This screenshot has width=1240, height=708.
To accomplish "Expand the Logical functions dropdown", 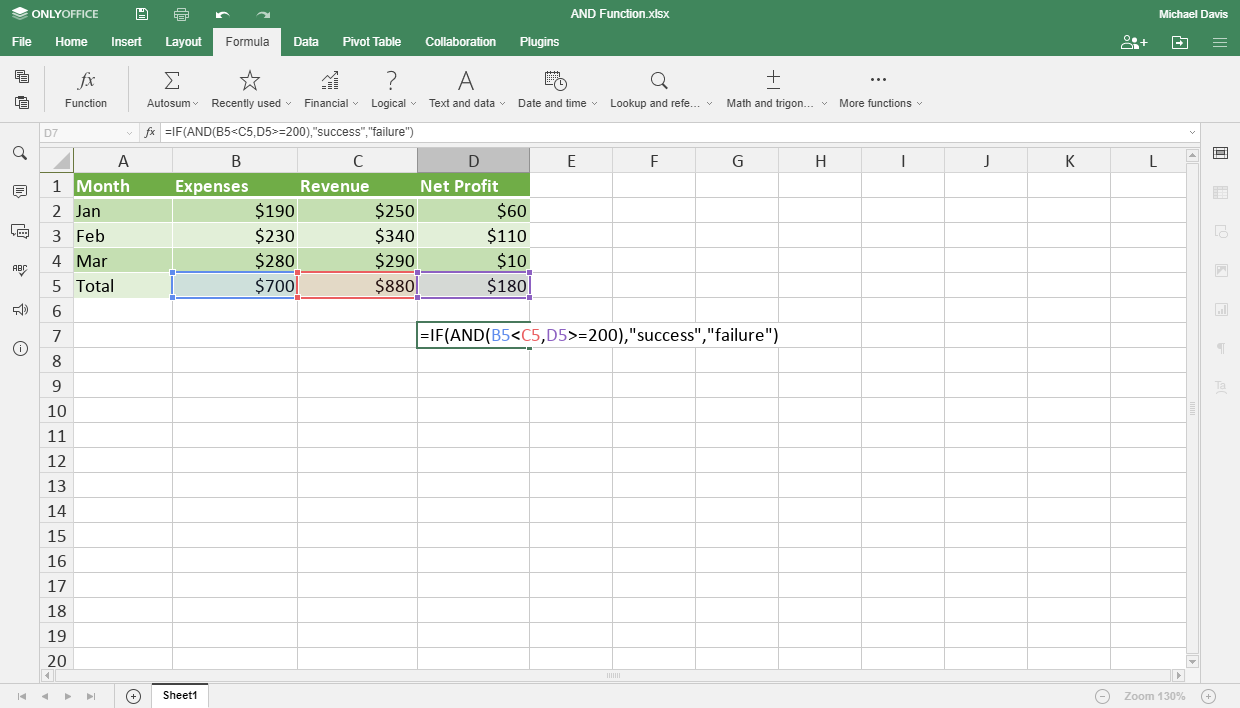I will 413,104.
